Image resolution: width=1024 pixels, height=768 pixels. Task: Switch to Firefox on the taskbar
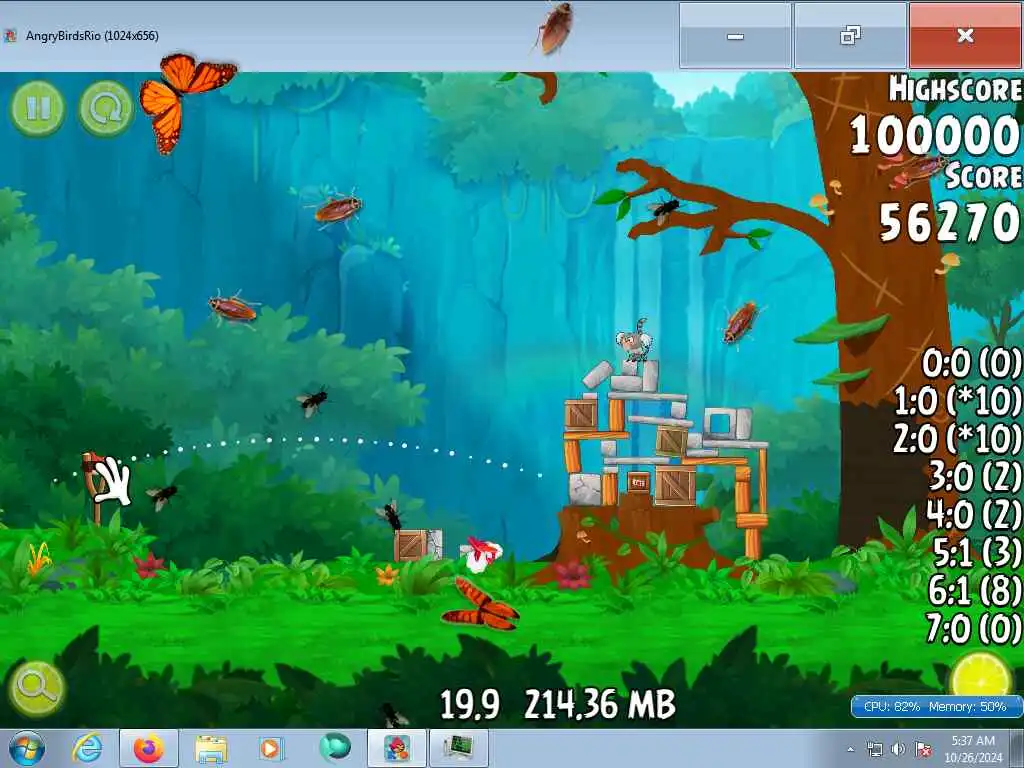[149, 748]
